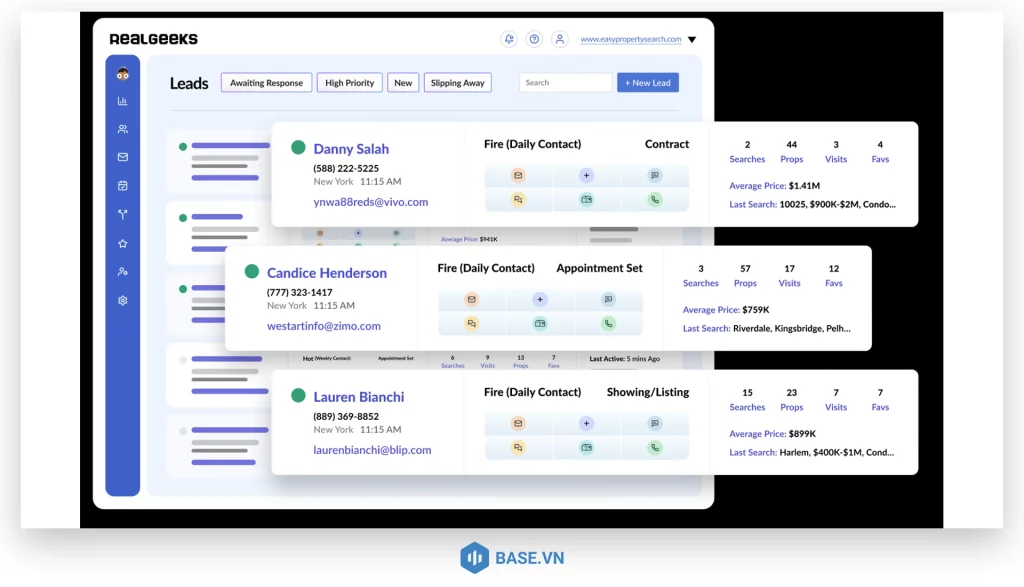Expand the easypropertysearch.com site dropdown arrow
The height and width of the screenshot is (587, 1024).
(692, 40)
